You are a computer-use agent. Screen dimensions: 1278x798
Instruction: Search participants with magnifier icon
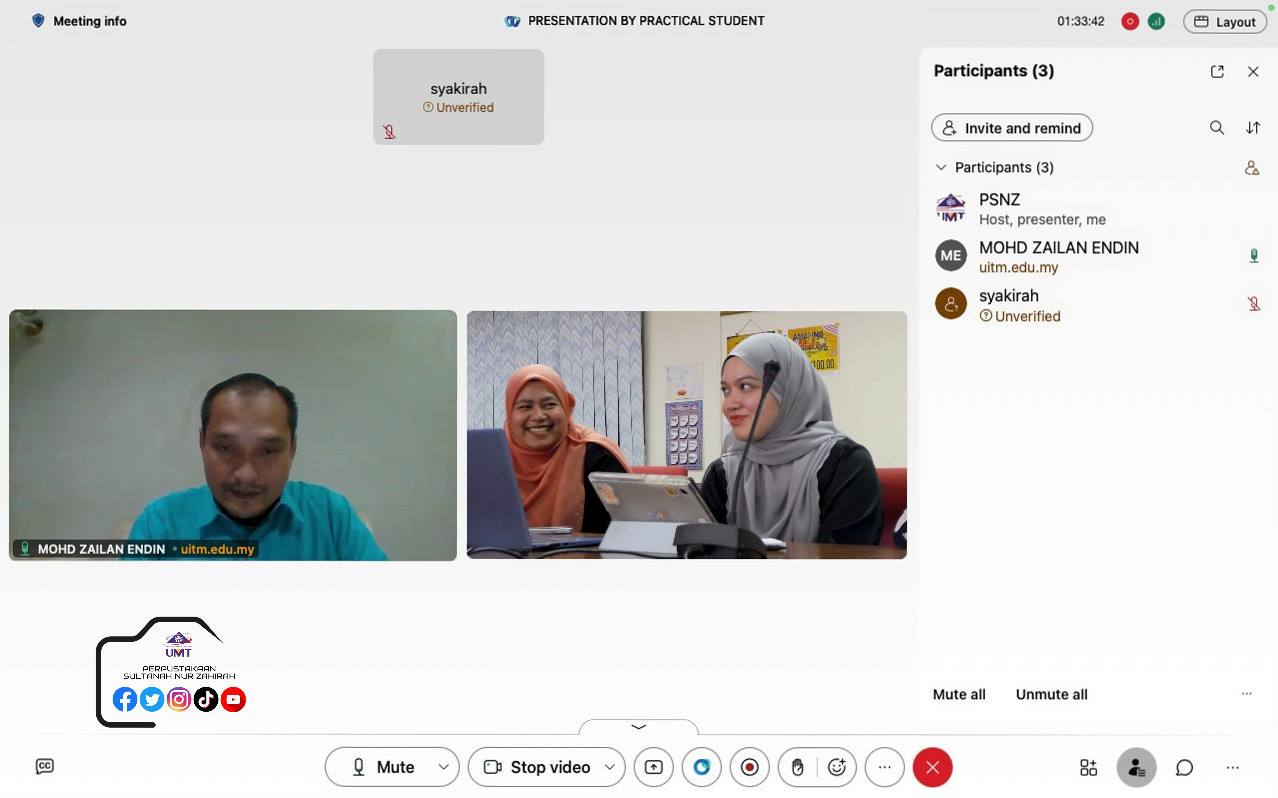coord(1217,128)
